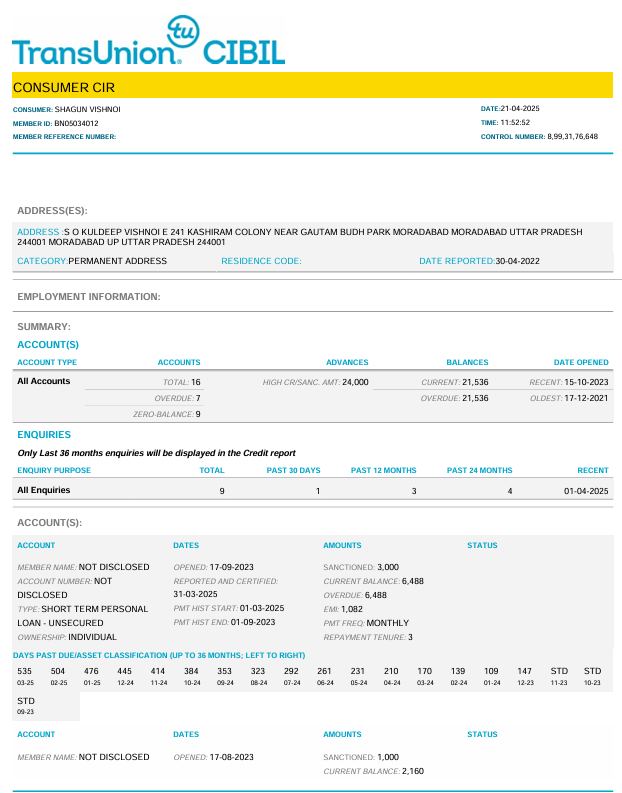Image resolution: width=622 pixels, height=793 pixels.
Task: Click the ENQUIRY PURPOSE column header
Action: pos(54,470)
